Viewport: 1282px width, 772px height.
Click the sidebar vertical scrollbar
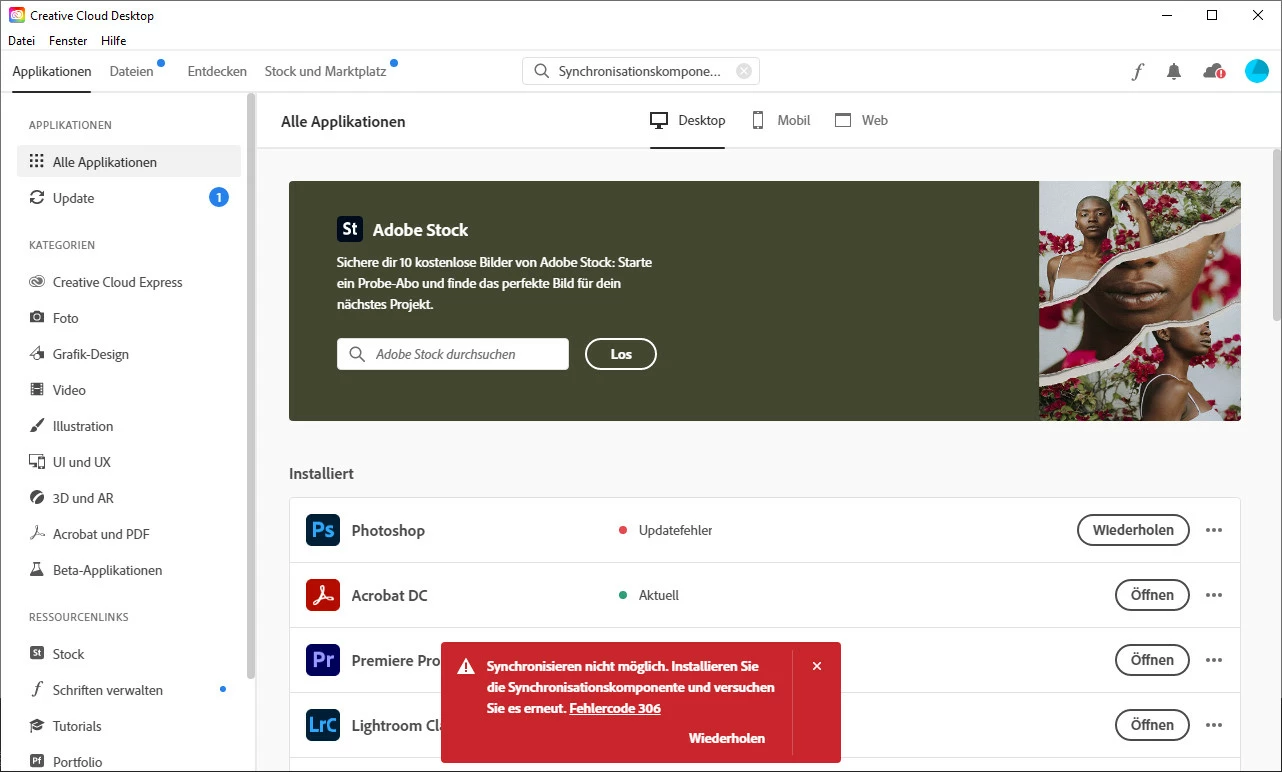click(x=251, y=386)
